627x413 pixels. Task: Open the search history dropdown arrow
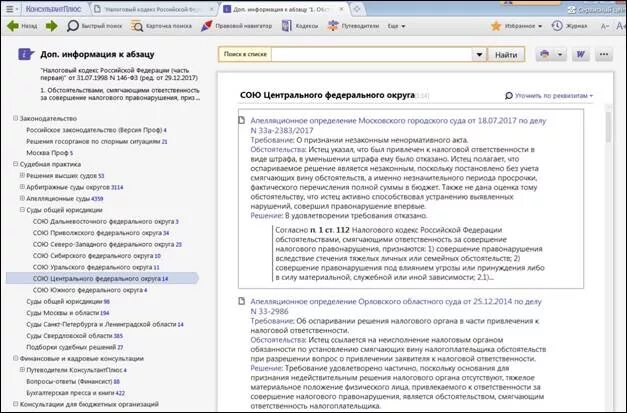[x=479, y=54]
